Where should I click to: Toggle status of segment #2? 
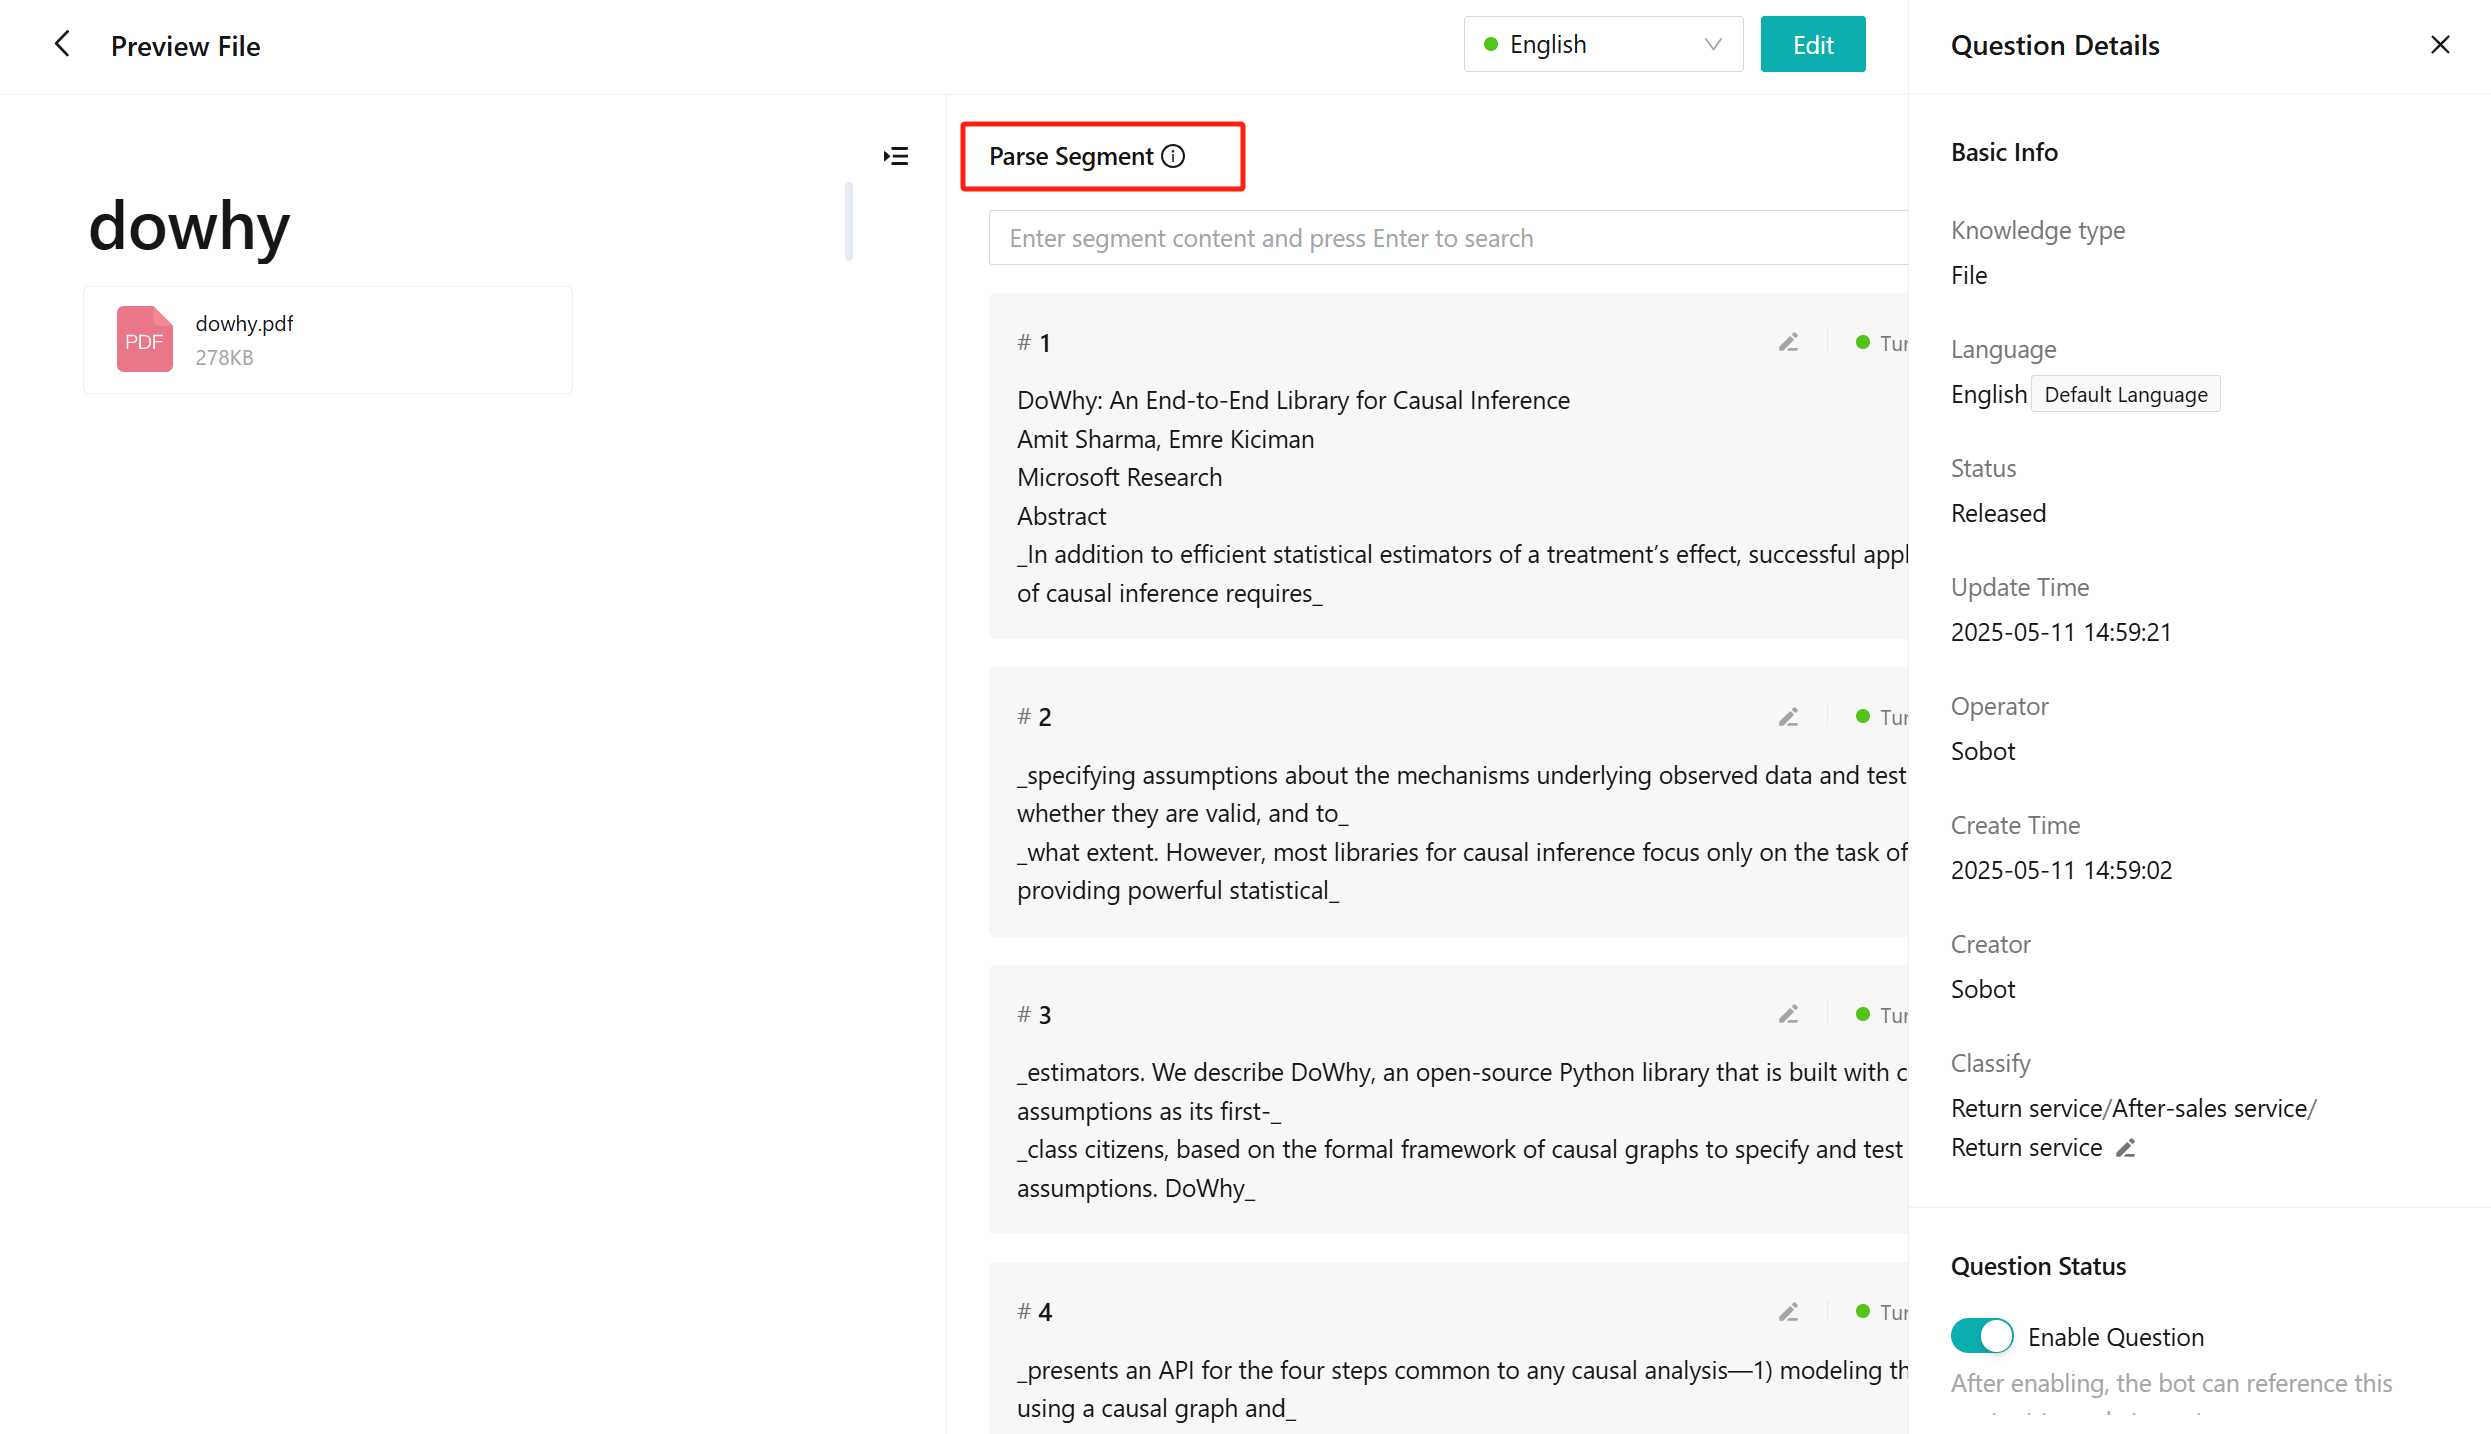(x=1882, y=717)
